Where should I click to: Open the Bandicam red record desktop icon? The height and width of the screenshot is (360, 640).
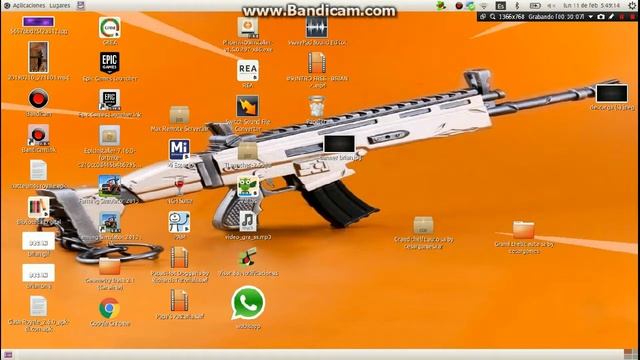coord(38,99)
